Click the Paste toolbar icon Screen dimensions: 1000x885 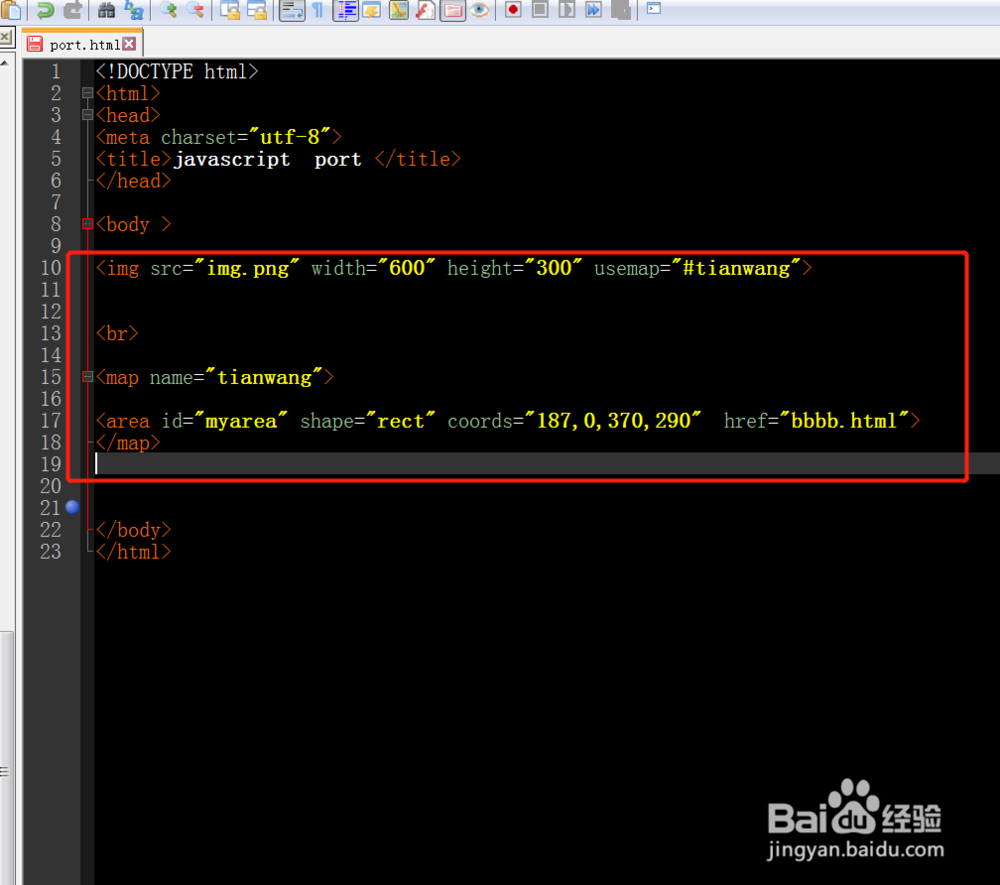[x=11, y=9]
